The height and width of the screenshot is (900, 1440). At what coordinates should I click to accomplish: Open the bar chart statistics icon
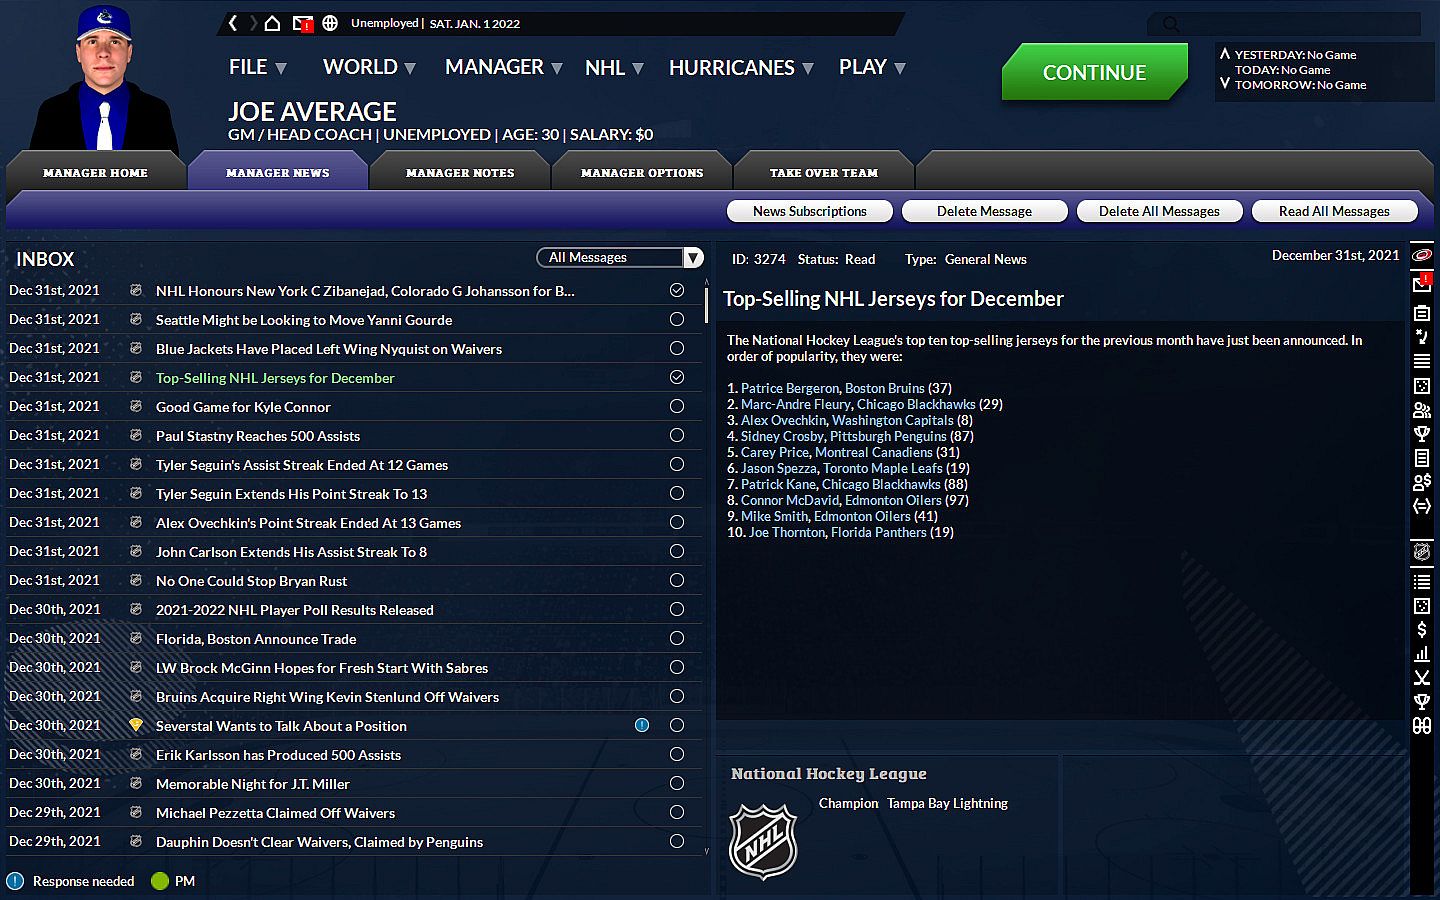click(1421, 654)
